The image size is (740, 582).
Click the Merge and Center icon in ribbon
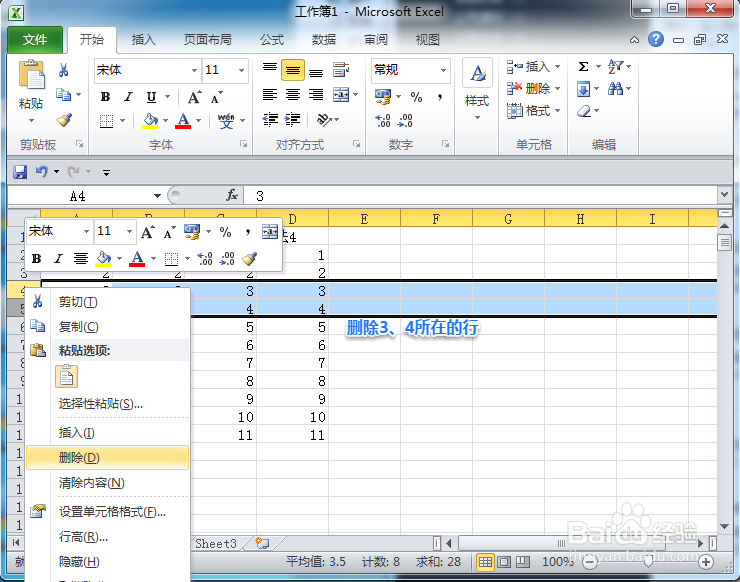[341, 95]
